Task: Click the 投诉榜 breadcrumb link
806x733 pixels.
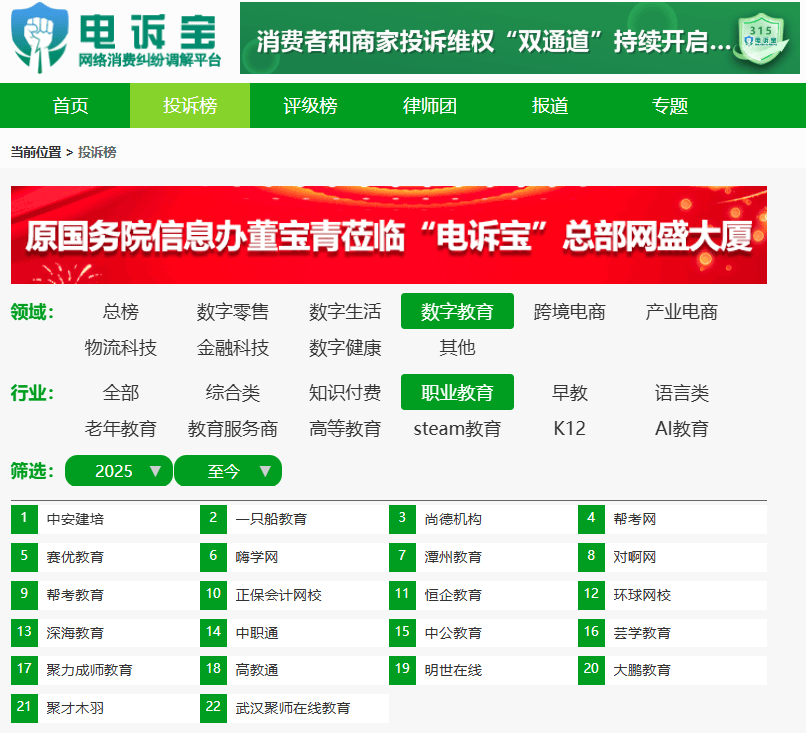Action: 97,152
